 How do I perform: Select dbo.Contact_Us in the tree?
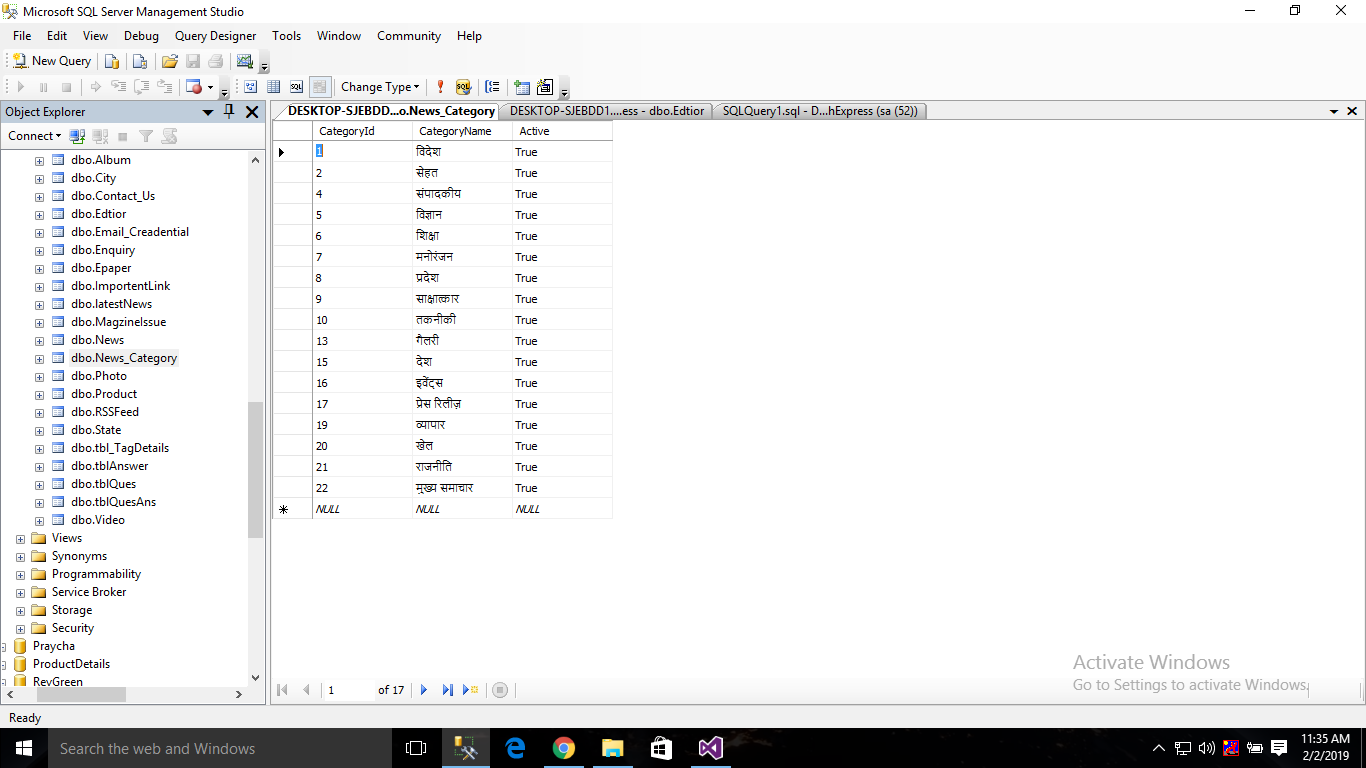point(113,196)
